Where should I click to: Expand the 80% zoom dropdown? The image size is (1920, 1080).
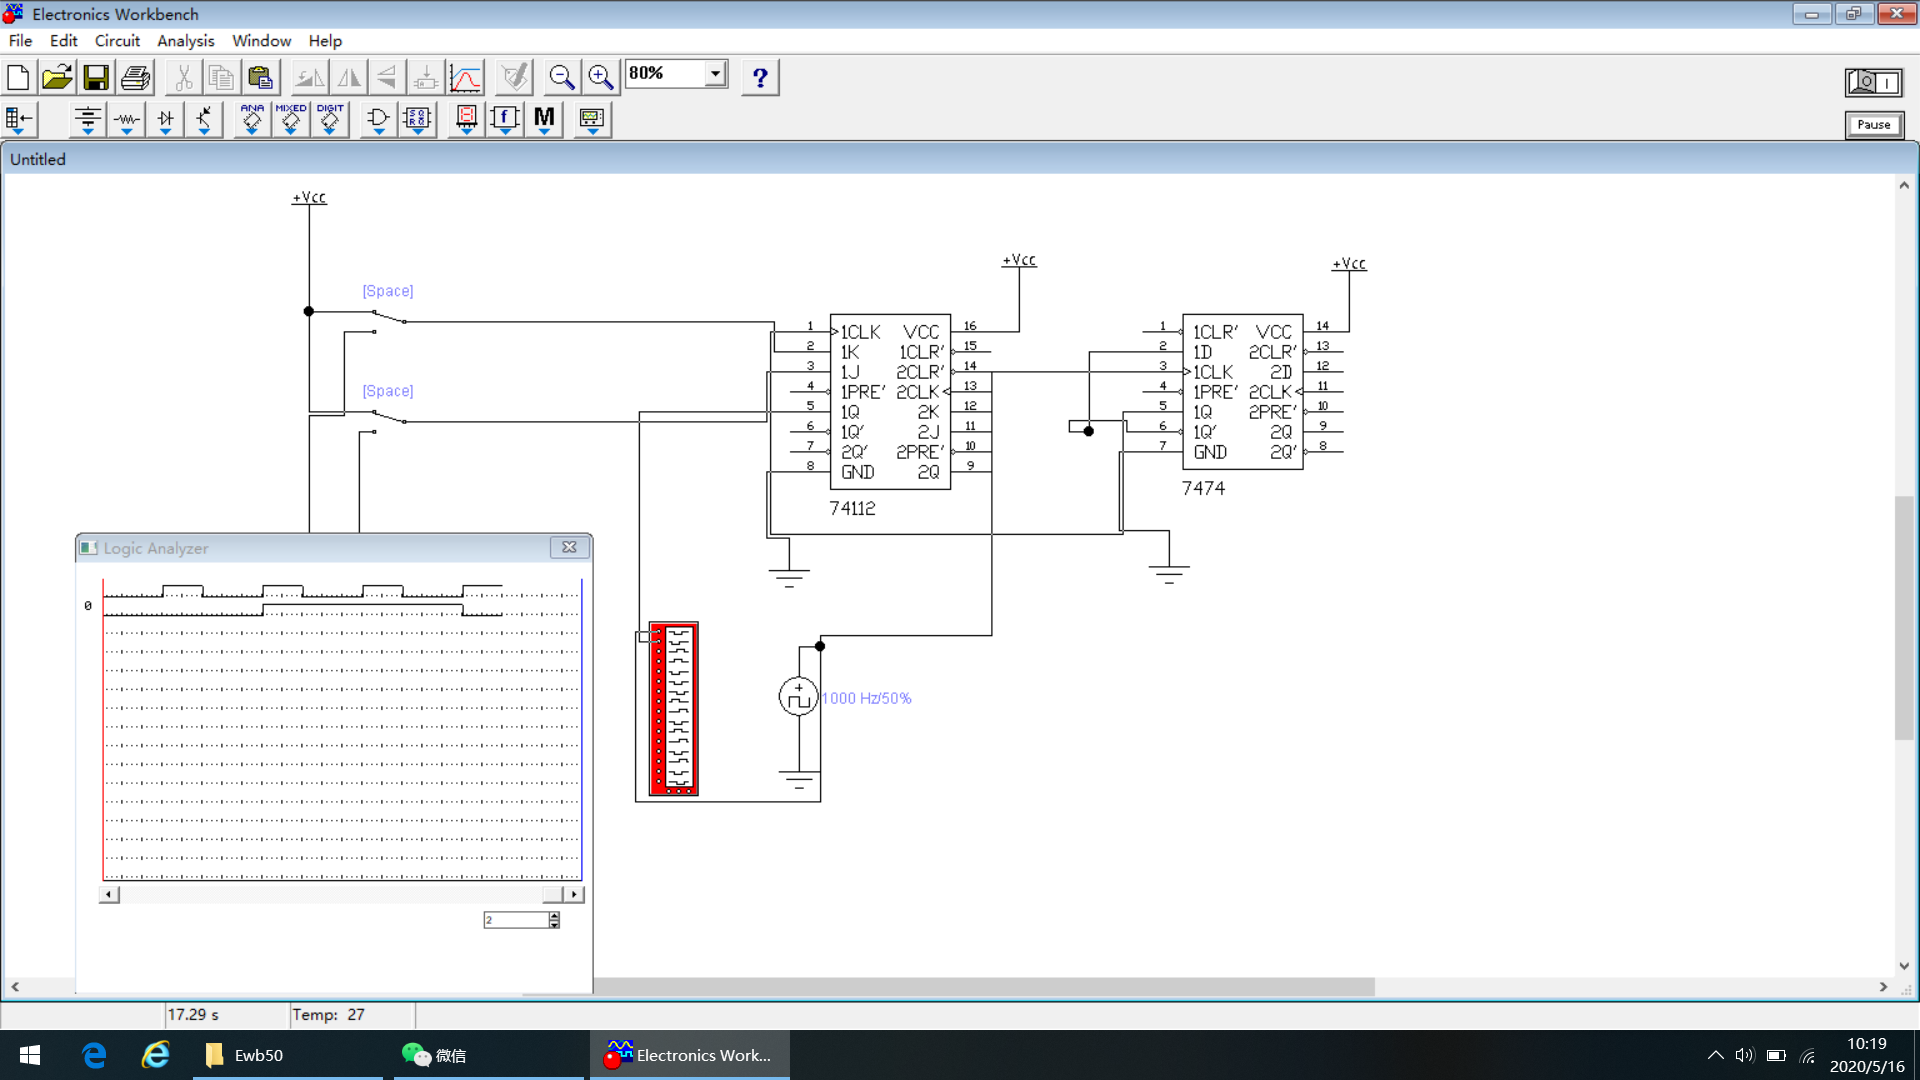pyautogui.click(x=715, y=73)
